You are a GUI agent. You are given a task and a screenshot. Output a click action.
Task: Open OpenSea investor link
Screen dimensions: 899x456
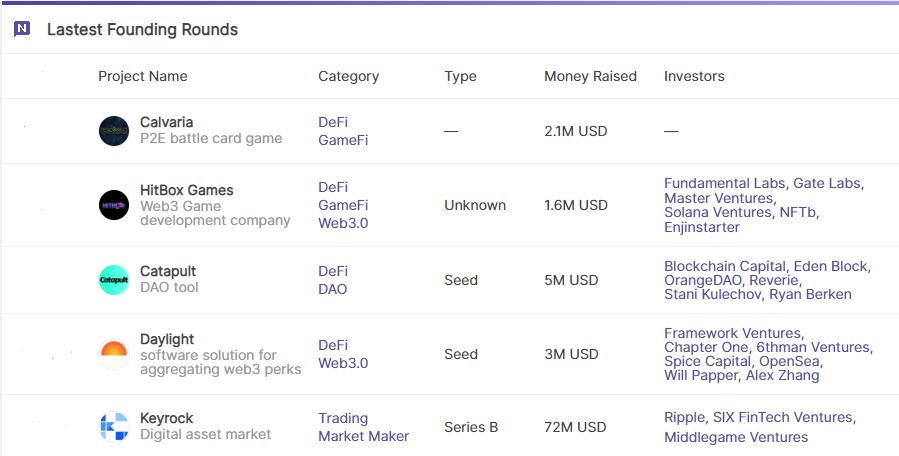(x=789, y=361)
